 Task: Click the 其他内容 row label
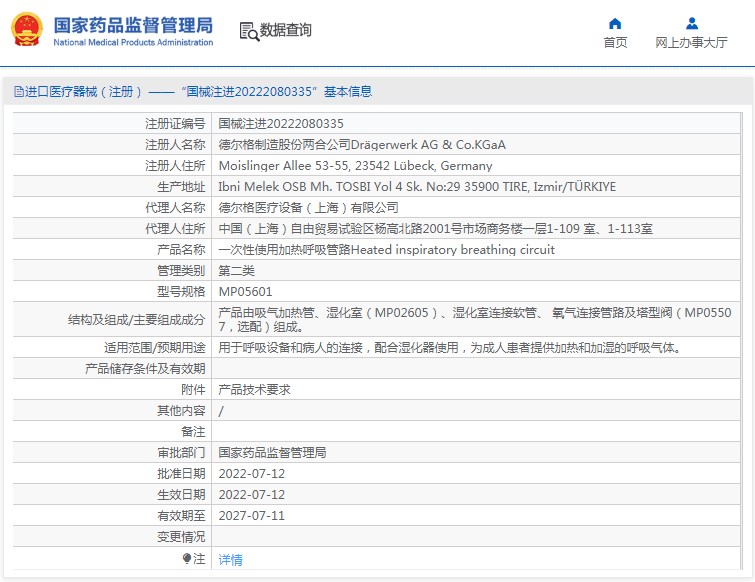[181, 411]
